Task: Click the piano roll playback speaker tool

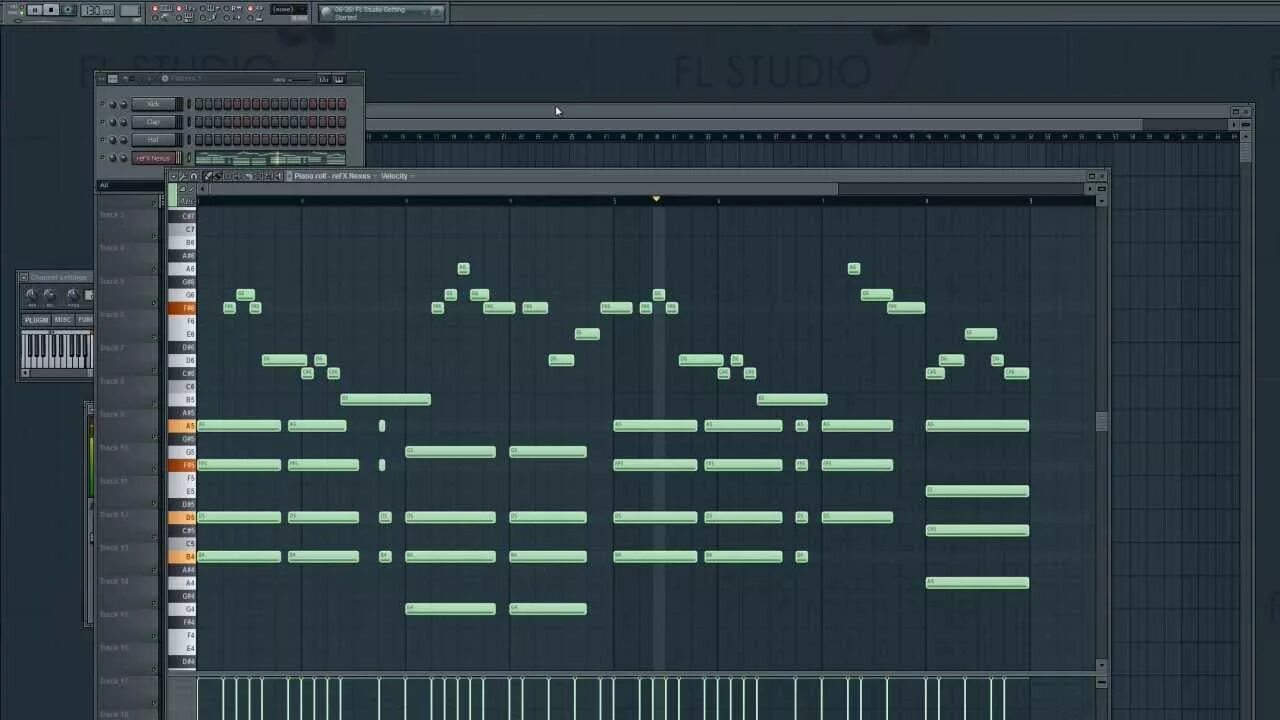Action: click(x=278, y=176)
